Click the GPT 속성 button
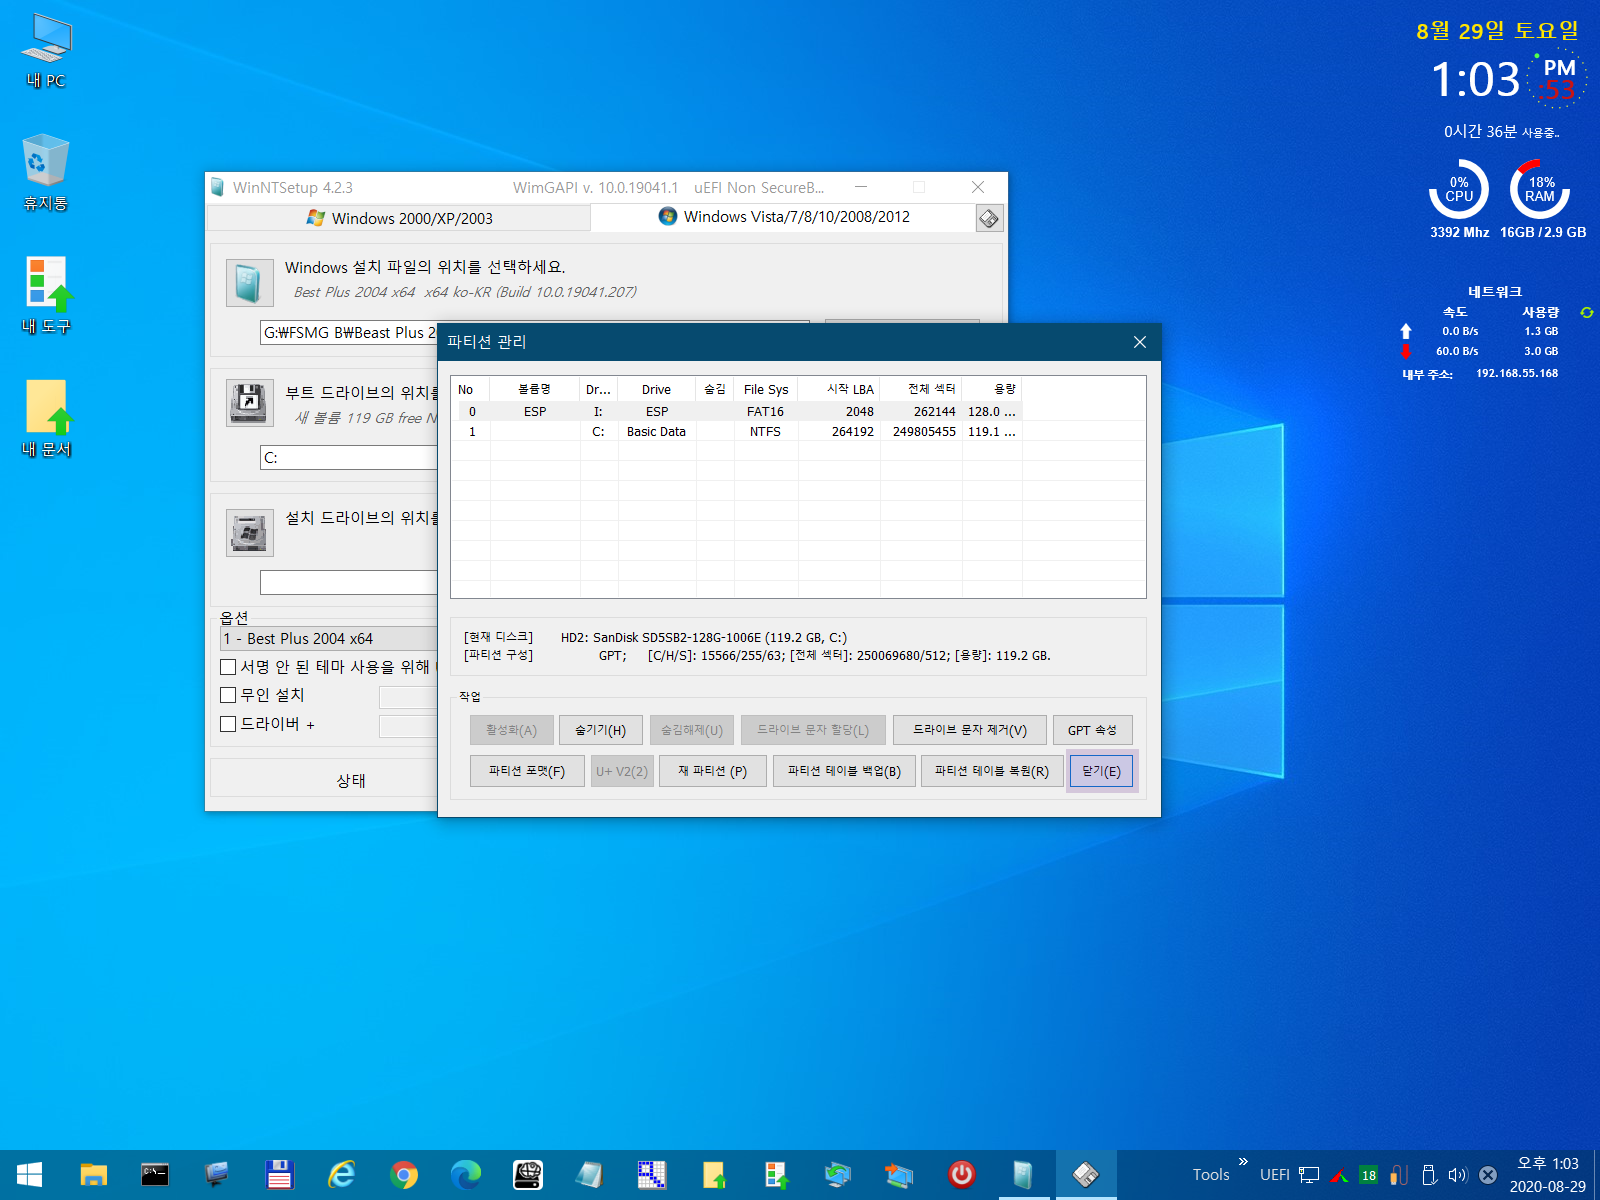This screenshot has height=1200, width=1600. (x=1092, y=730)
